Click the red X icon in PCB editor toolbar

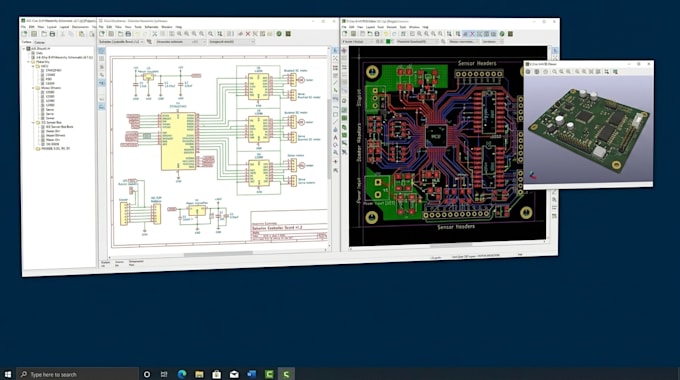pos(473,34)
